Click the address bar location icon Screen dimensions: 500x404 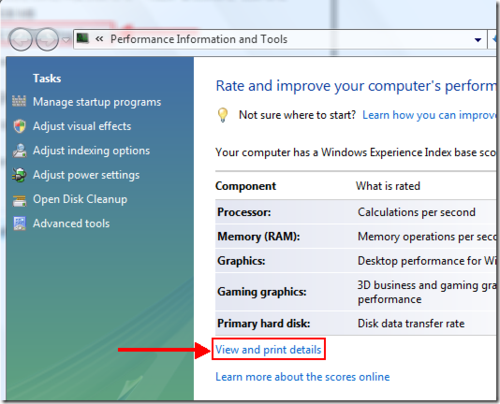[x=82, y=38]
